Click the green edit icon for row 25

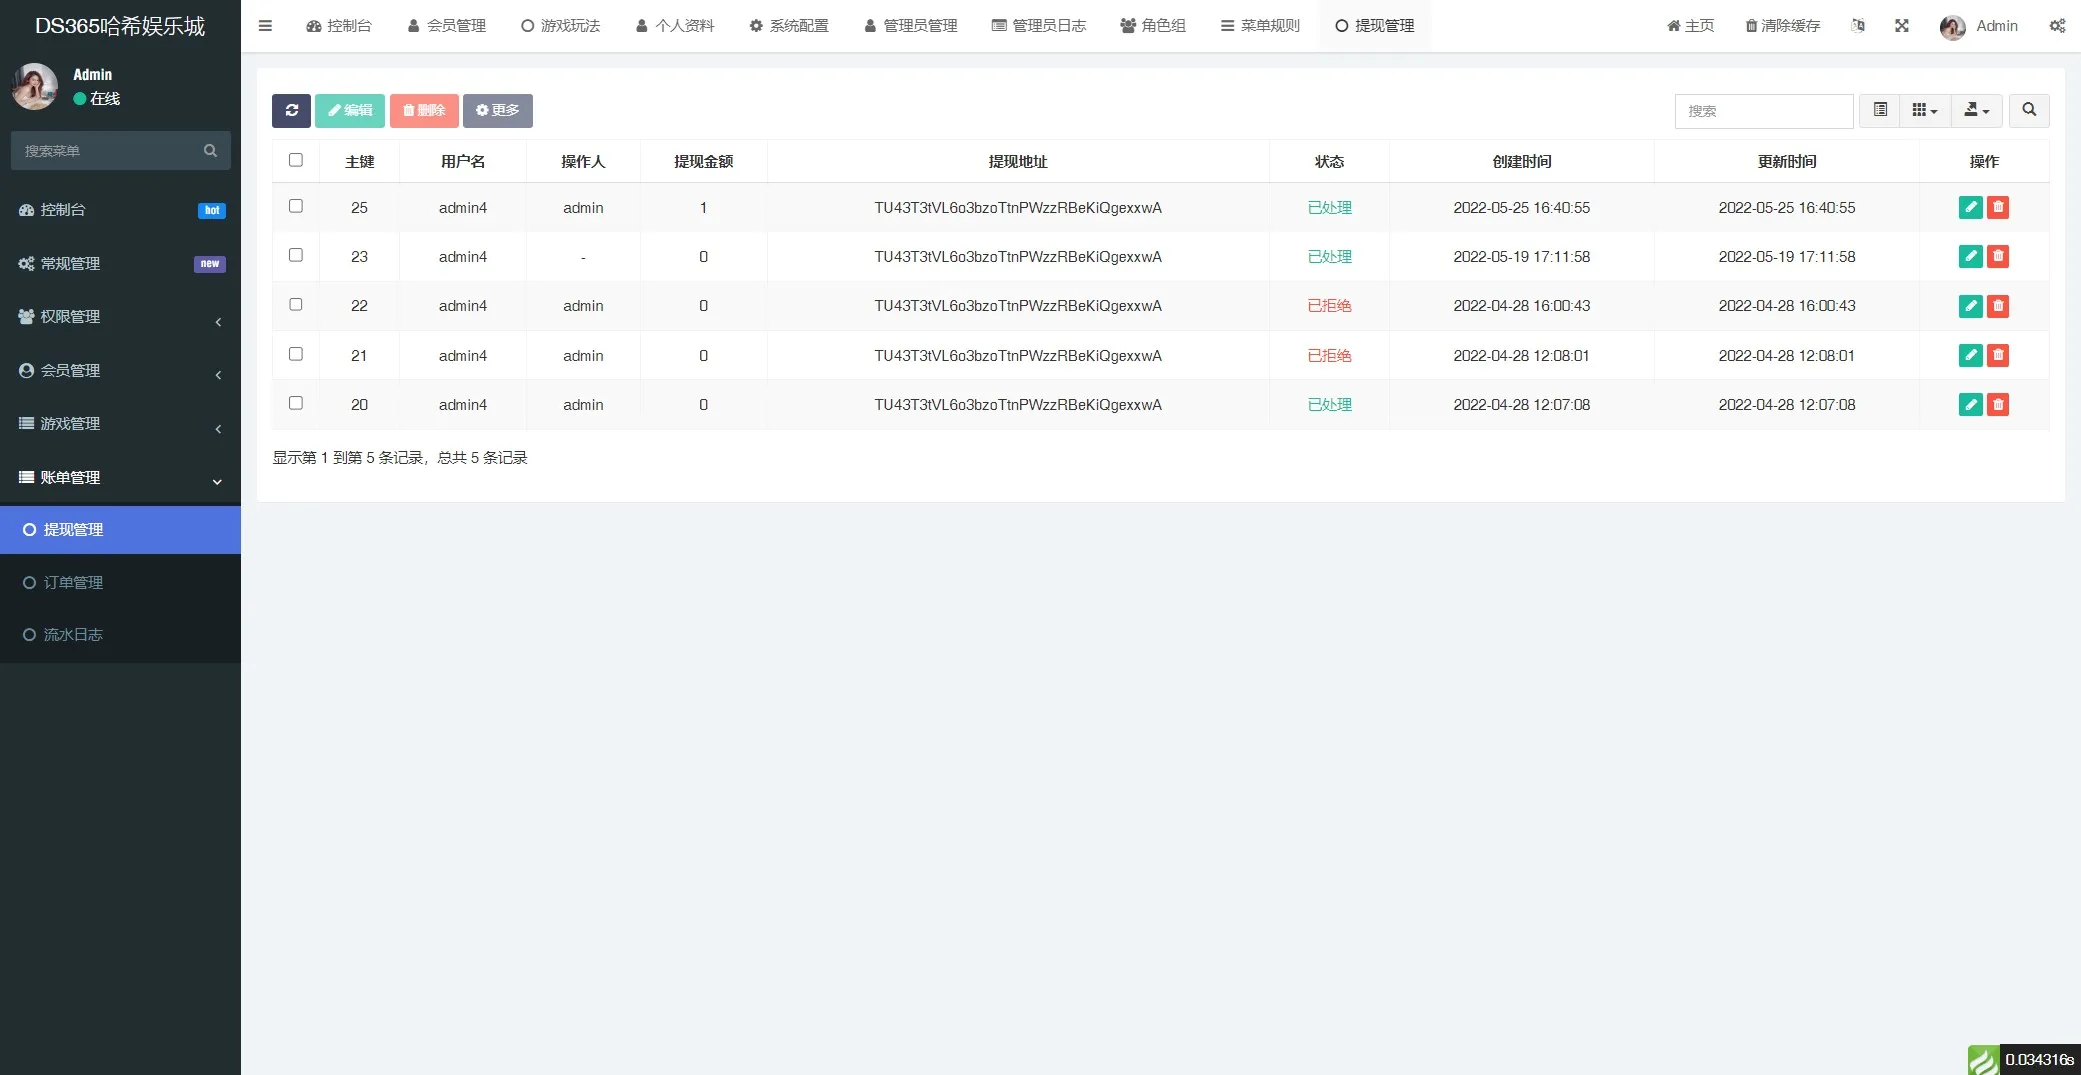coord(1970,208)
